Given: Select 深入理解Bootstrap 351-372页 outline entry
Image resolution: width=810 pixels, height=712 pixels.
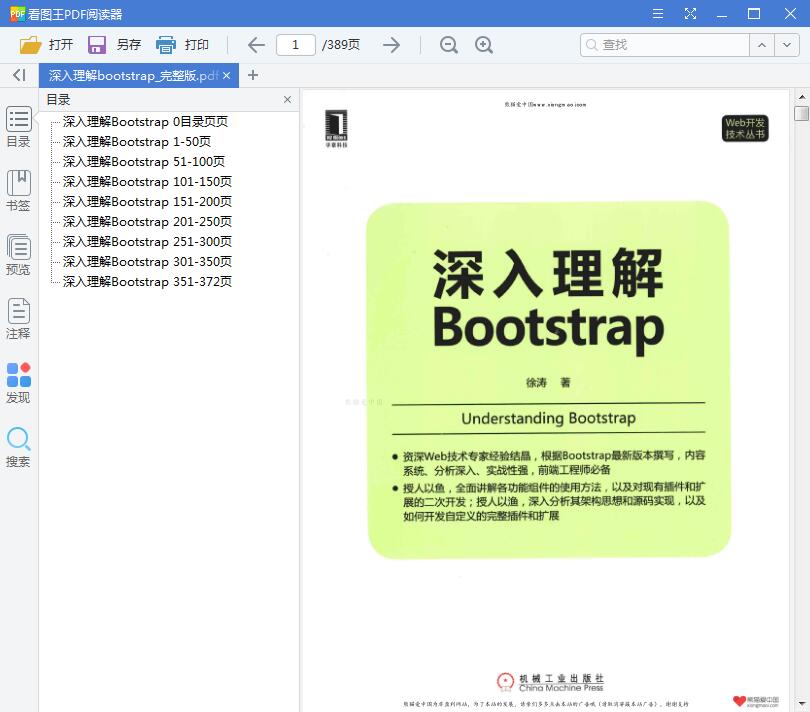Looking at the screenshot, I should (147, 282).
